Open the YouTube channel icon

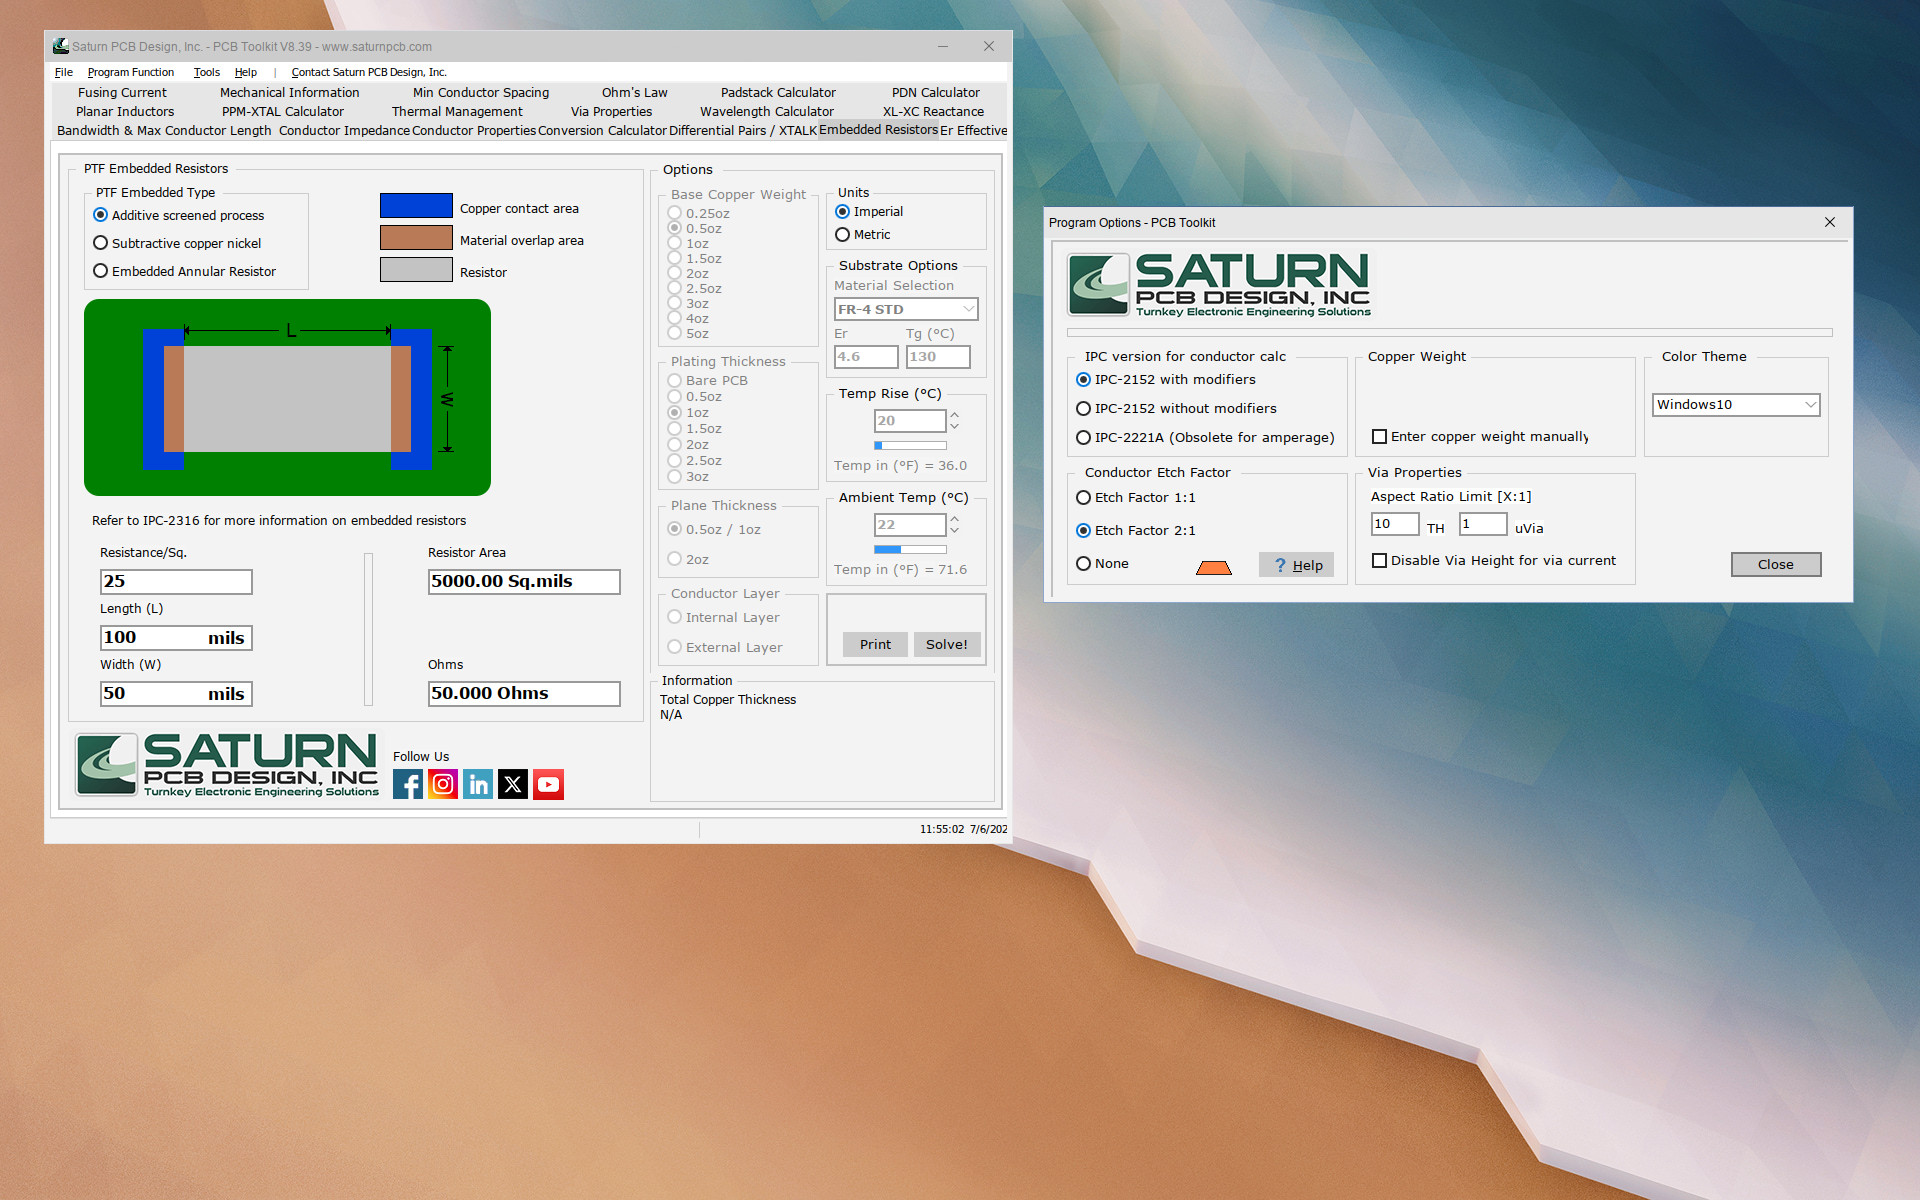[548, 784]
